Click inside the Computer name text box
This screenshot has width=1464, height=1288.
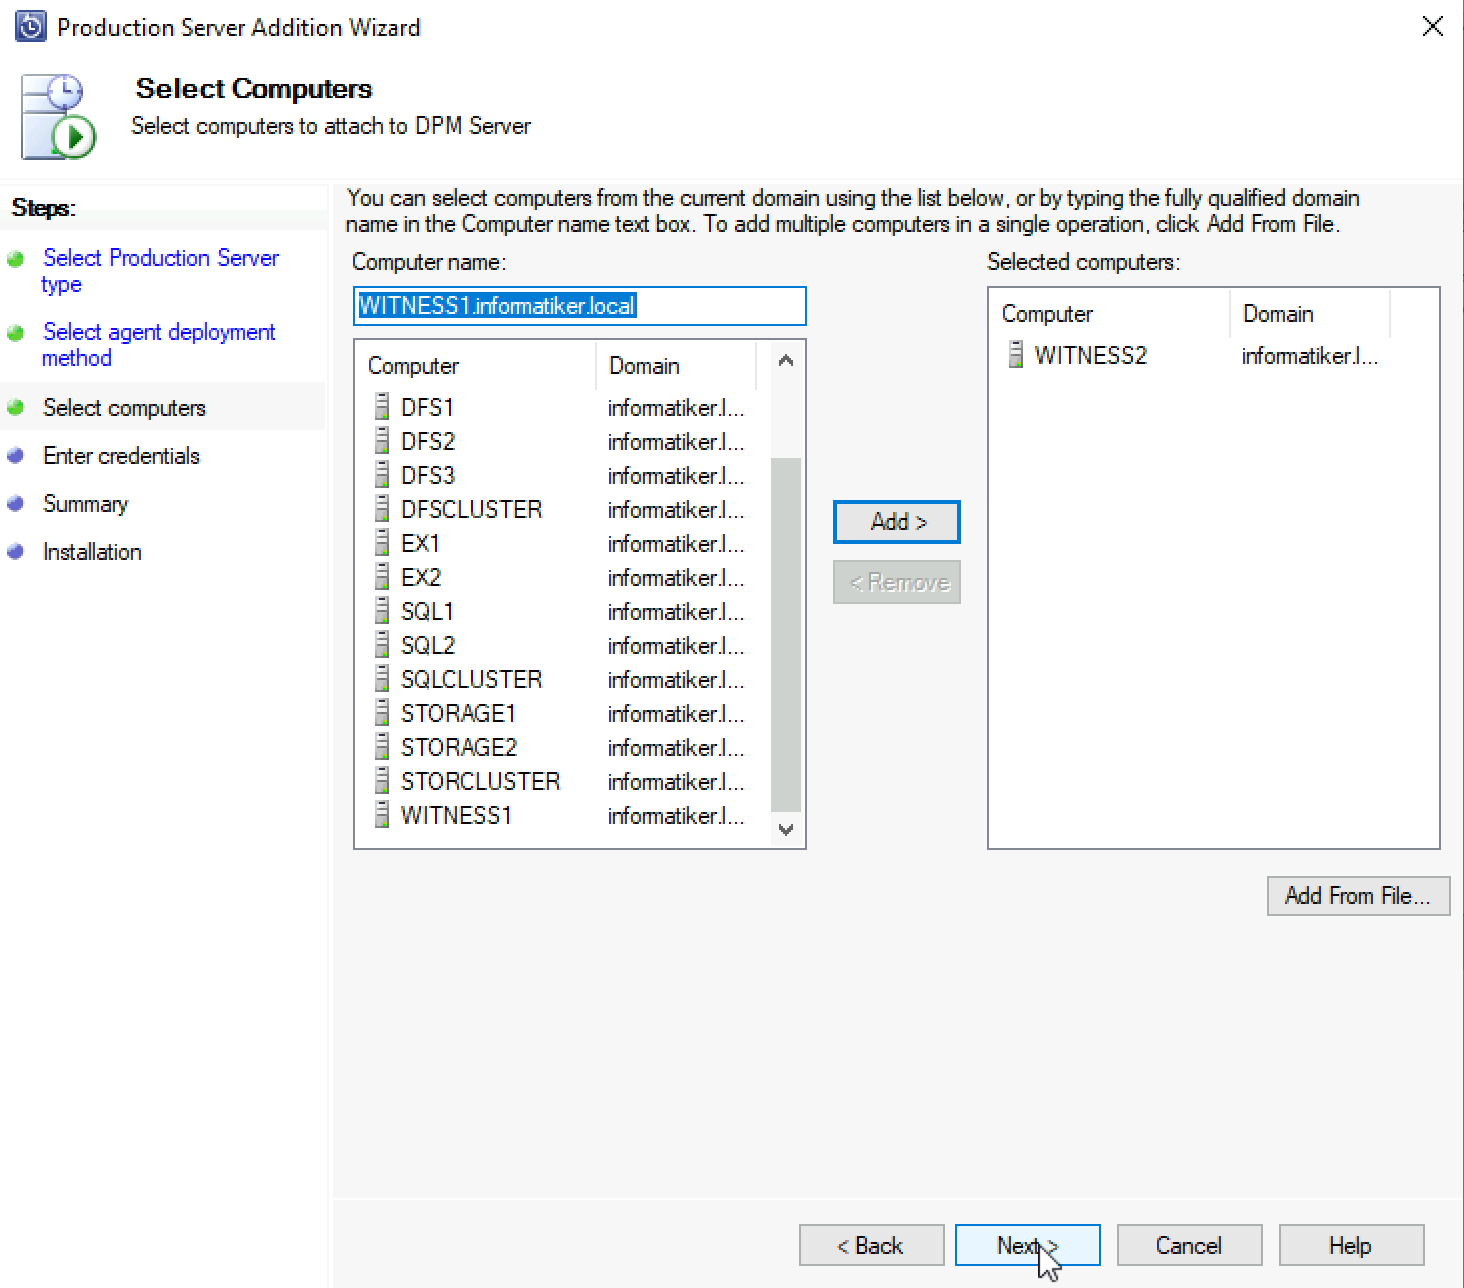coord(580,306)
